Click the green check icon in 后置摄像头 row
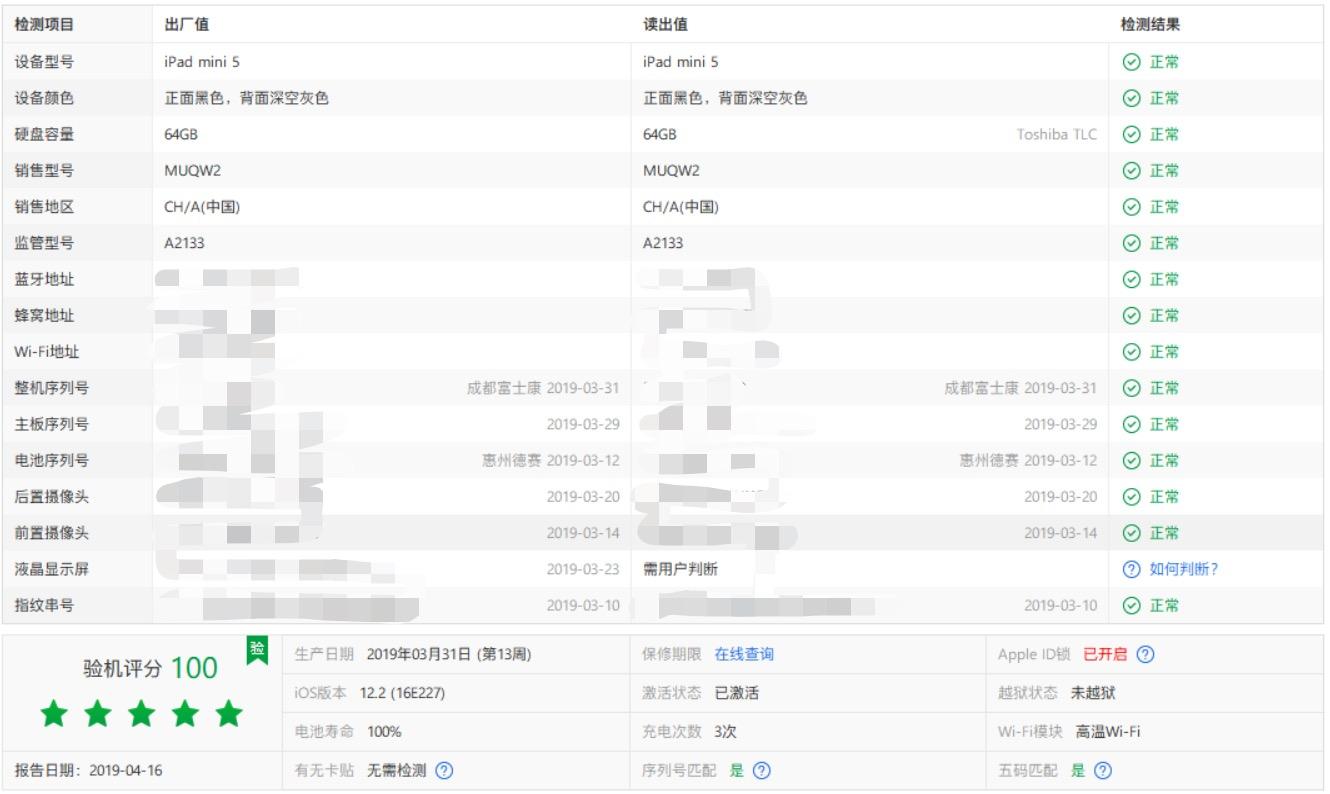Viewport: 1330px width, 794px height. [x=1131, y=497]
